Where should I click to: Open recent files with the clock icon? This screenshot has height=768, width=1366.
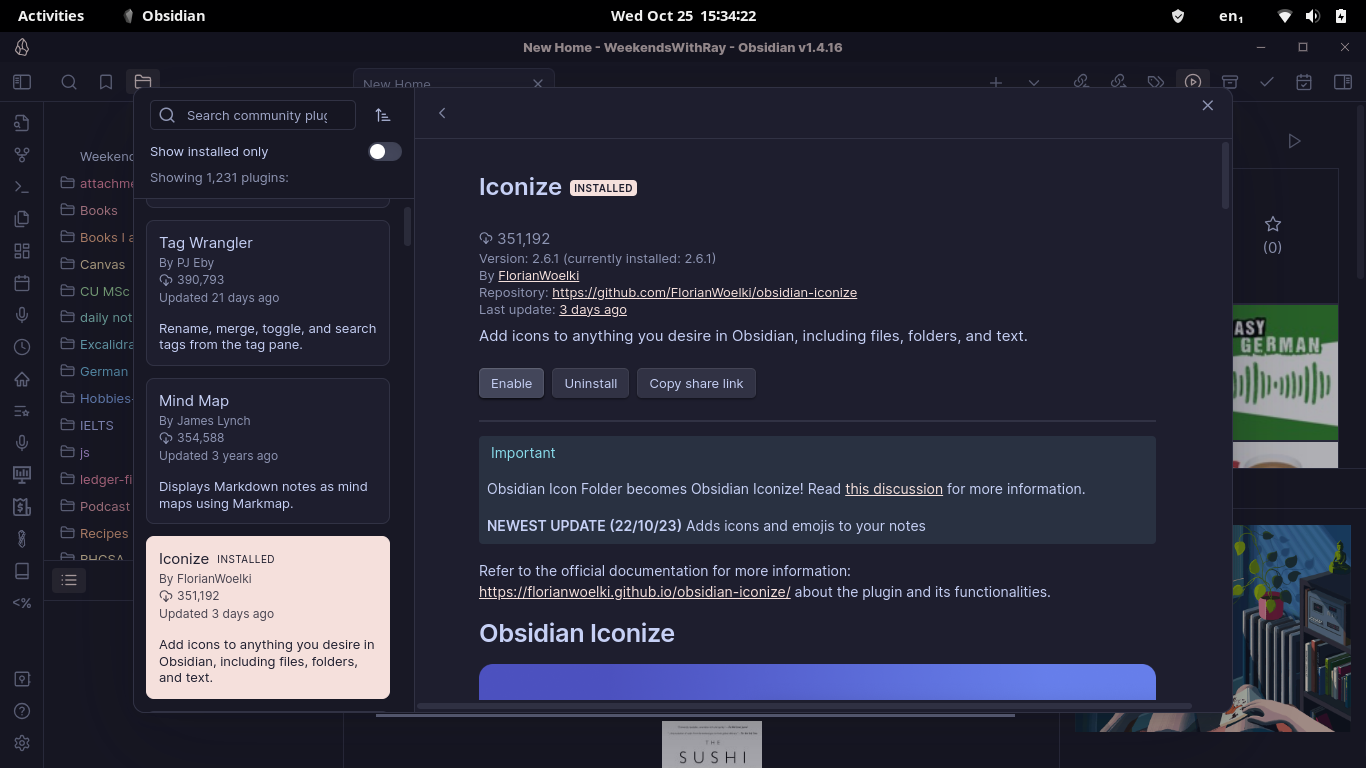click(x=22, y=346)
